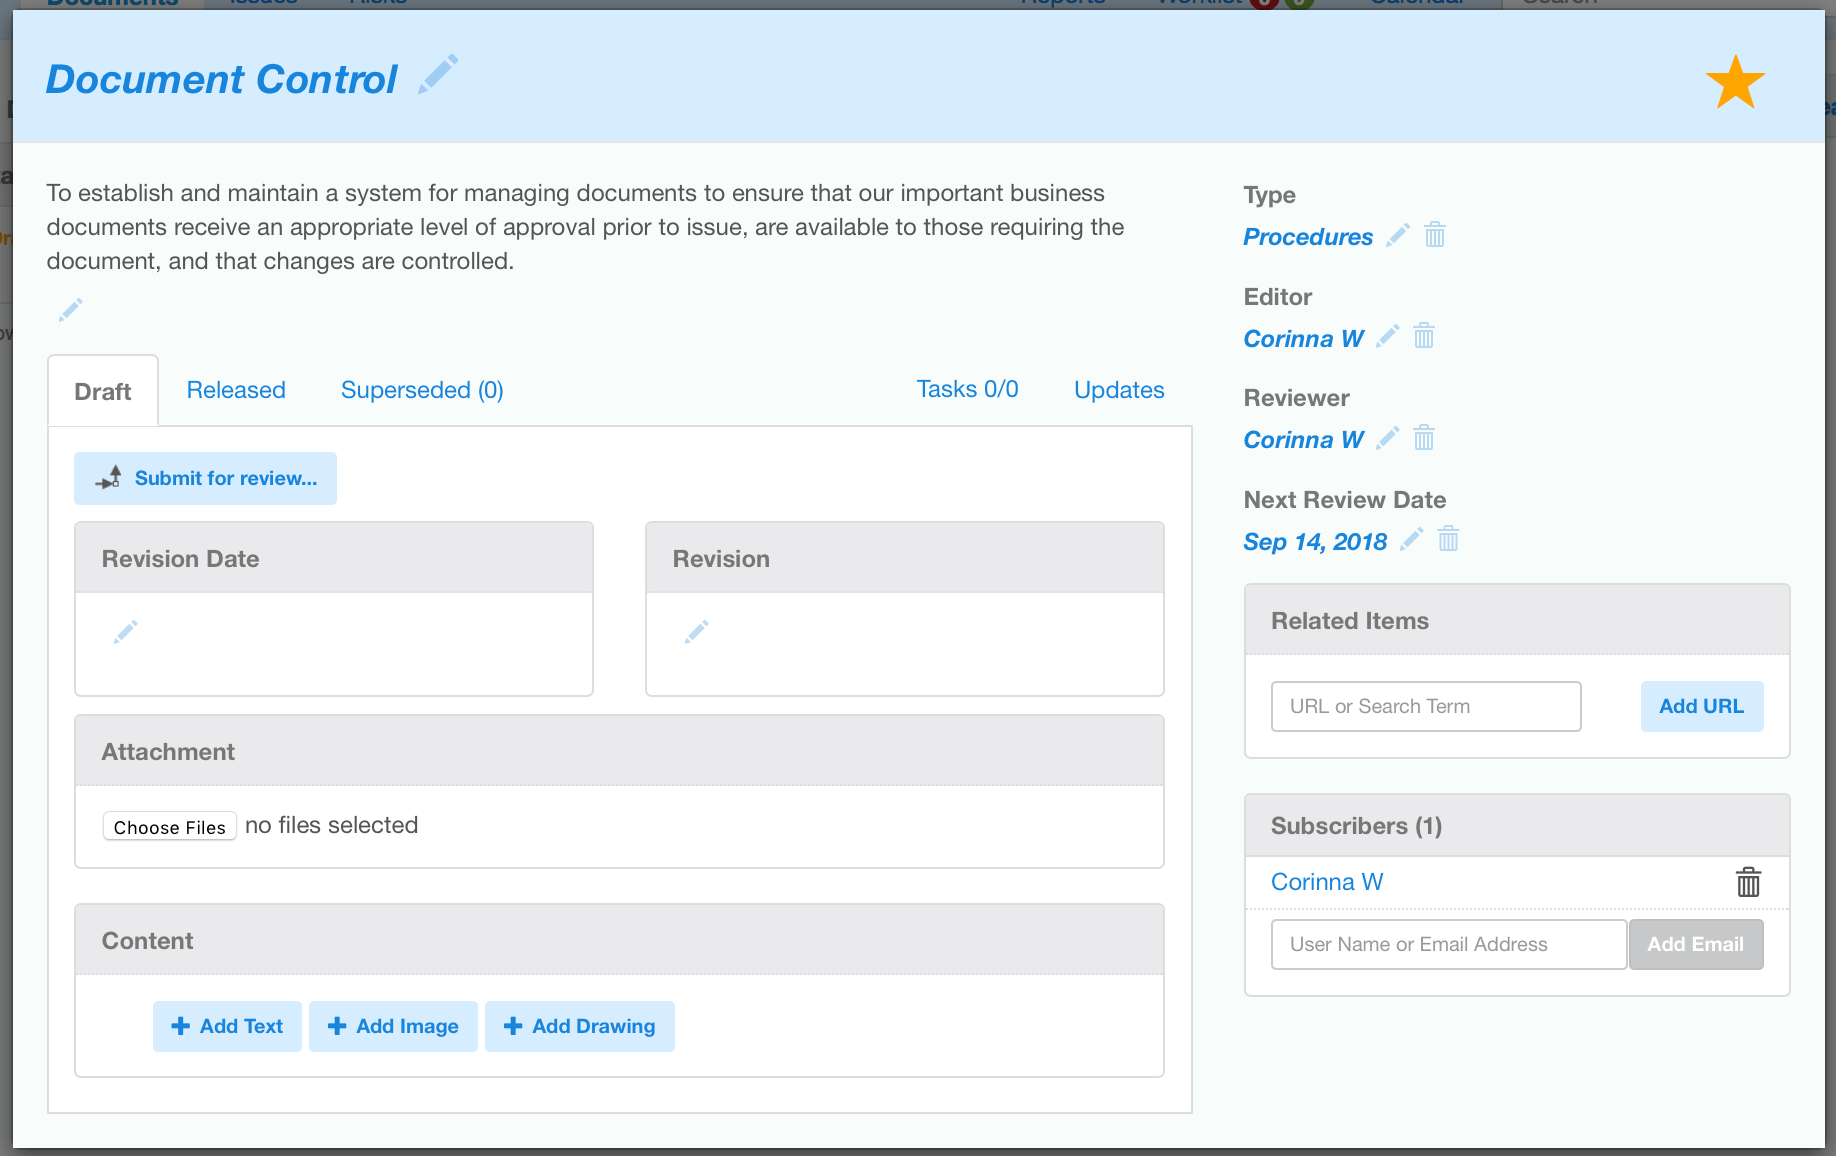Add Text to content

tap(227, 1026)
